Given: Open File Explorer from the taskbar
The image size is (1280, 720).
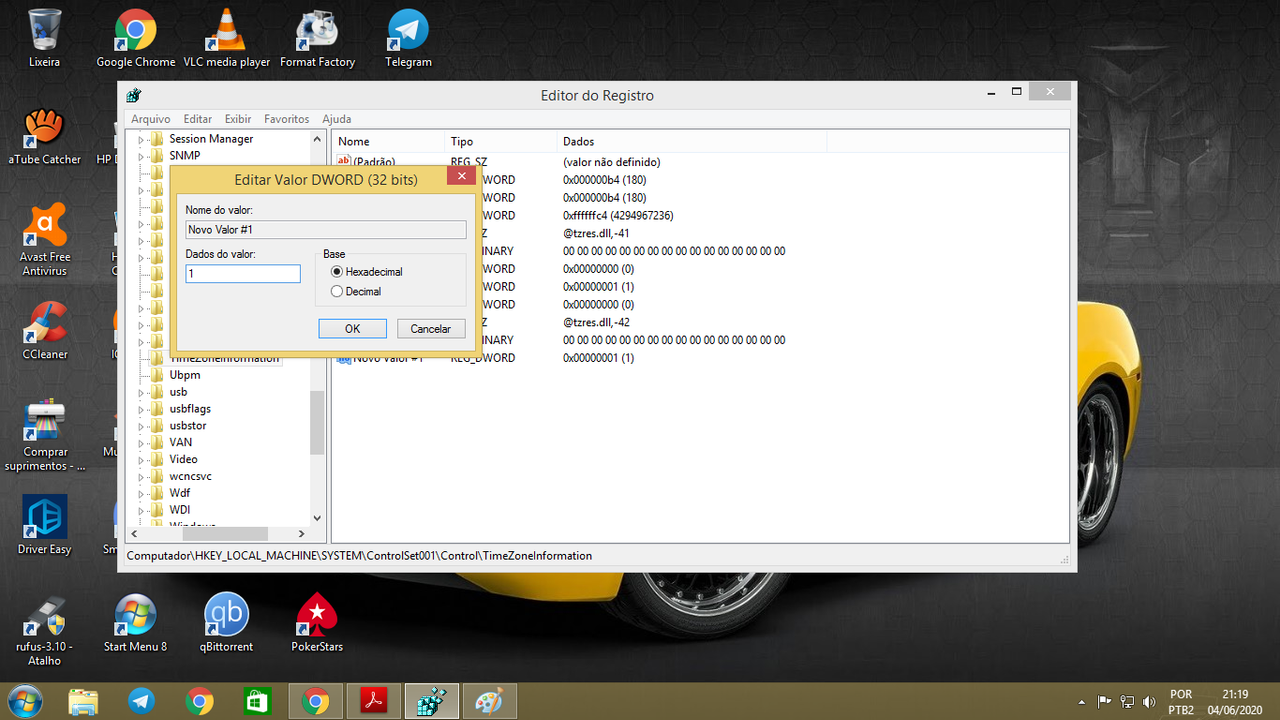Looking at the screenshot, I should coord(84,702).
